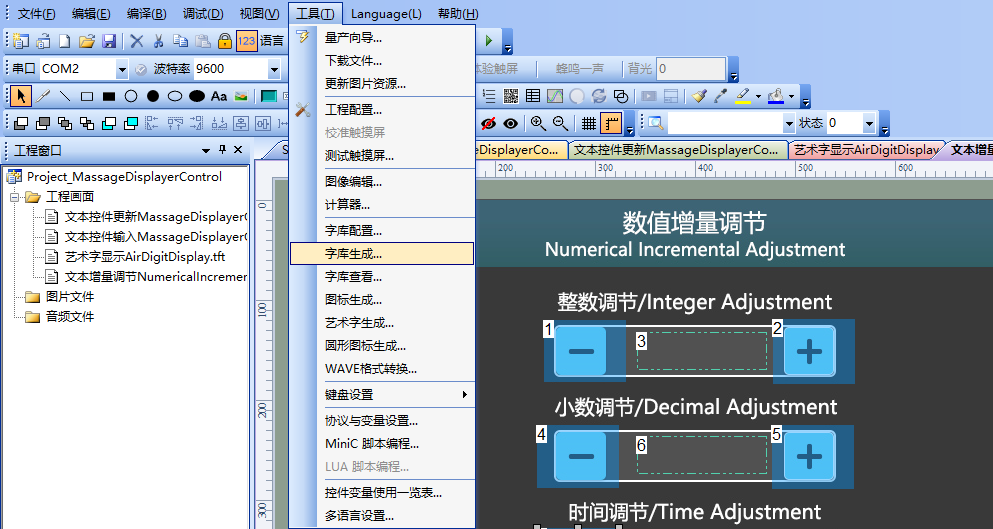Click the green run play icon
This screenshot has height=529, width=993.
point(489,41)
